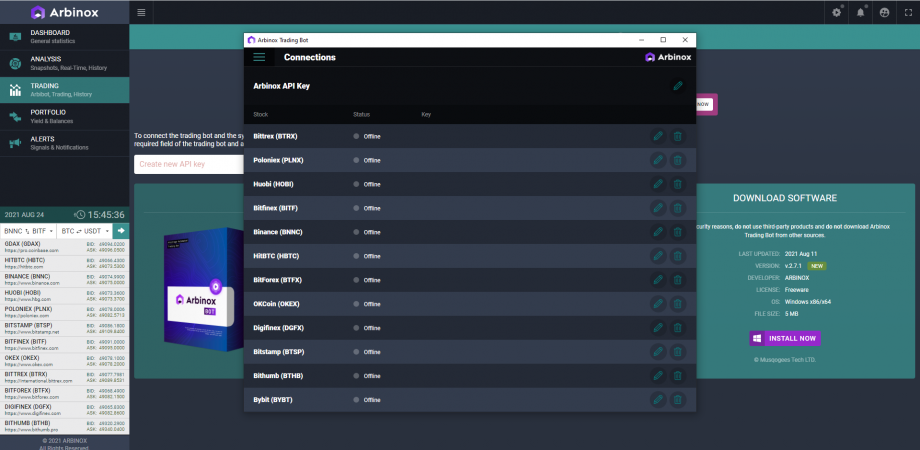Image resolution: width=920 pixels, height=450 pixels.
Task: Click the Create new API key field
Action: (189, 164)
